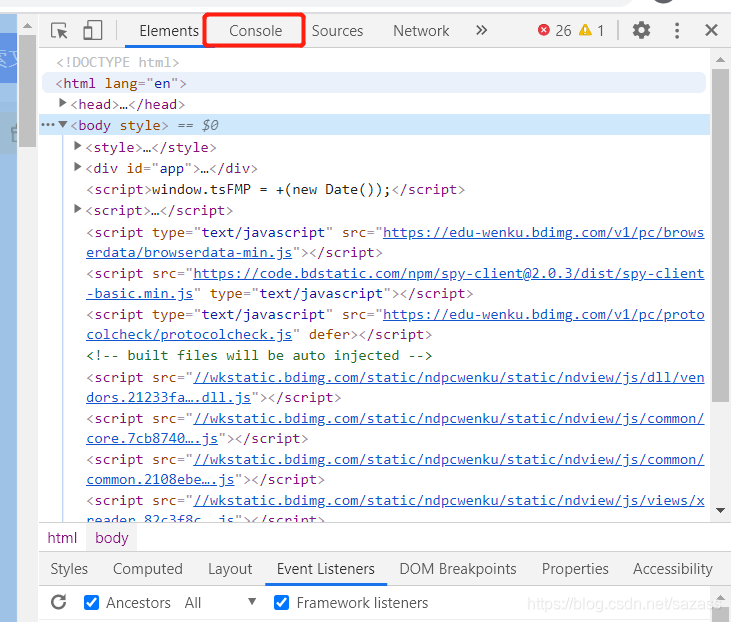731x622 pixels.
Task: Click the Elements panel vertical scrollbar thumb
Action: pyautogui.click(x=720, y=235)
